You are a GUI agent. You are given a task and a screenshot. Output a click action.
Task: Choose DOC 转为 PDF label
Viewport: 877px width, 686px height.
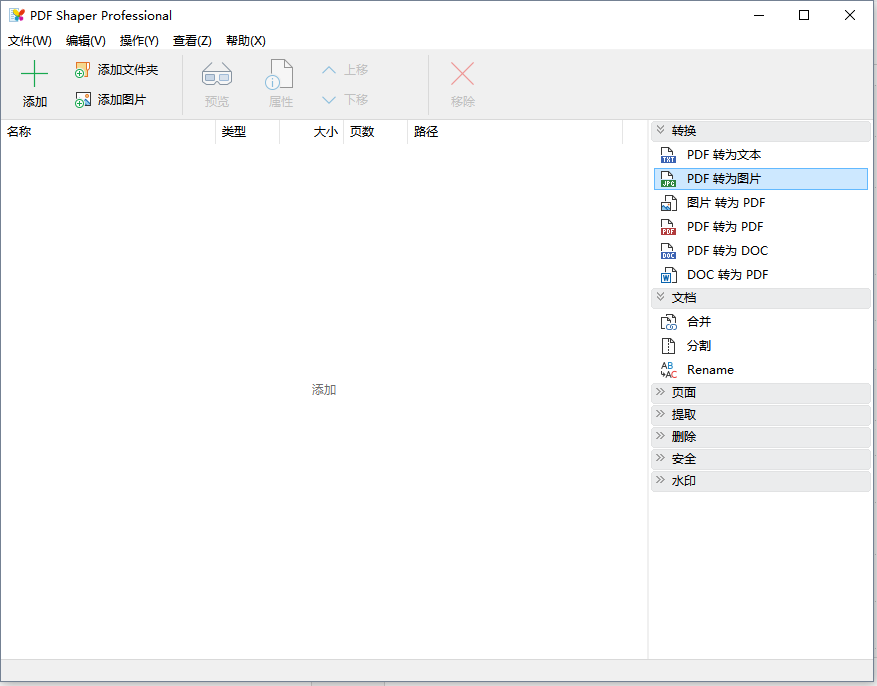click(x=728, y=275)
